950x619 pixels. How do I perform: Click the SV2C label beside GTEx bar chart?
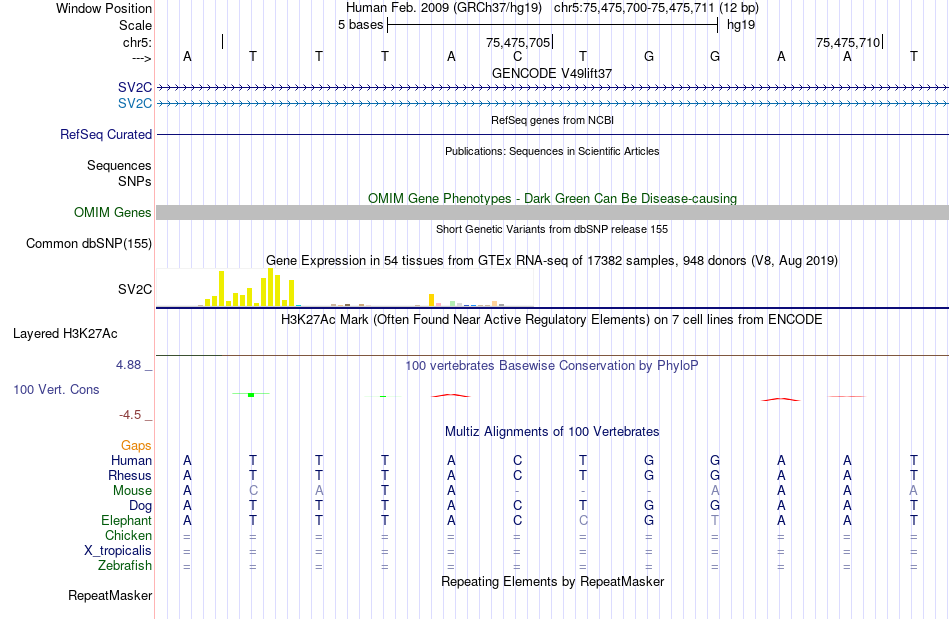pyautogui.click(x=135, y=289)
